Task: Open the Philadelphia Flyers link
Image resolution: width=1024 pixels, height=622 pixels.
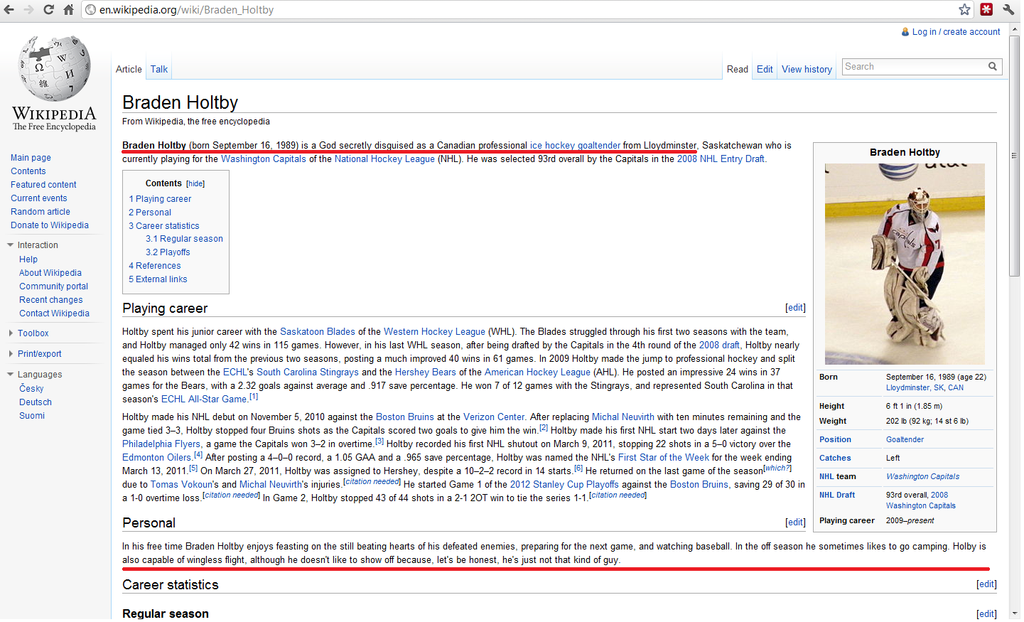Action: pyautogui.click(x=161, y=444)
